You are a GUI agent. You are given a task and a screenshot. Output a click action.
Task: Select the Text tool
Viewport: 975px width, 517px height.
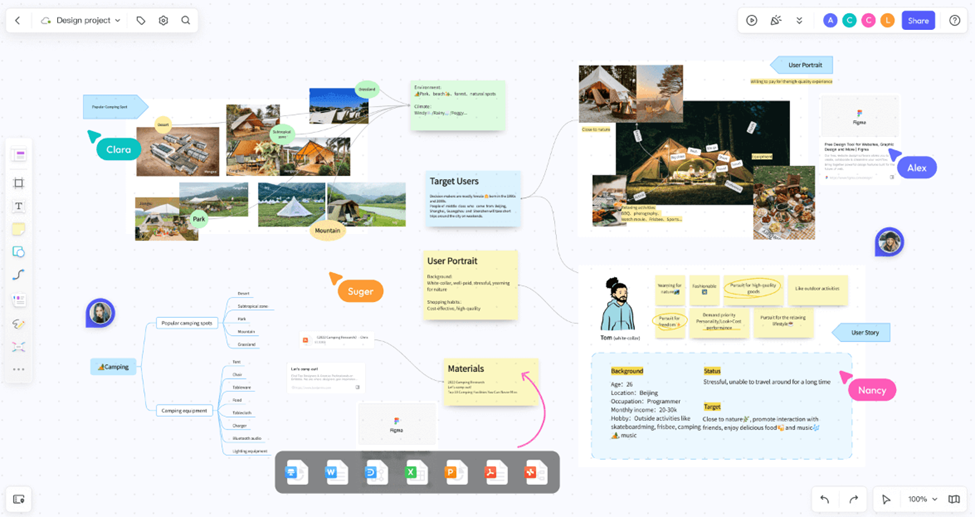[x=18, y=206]
